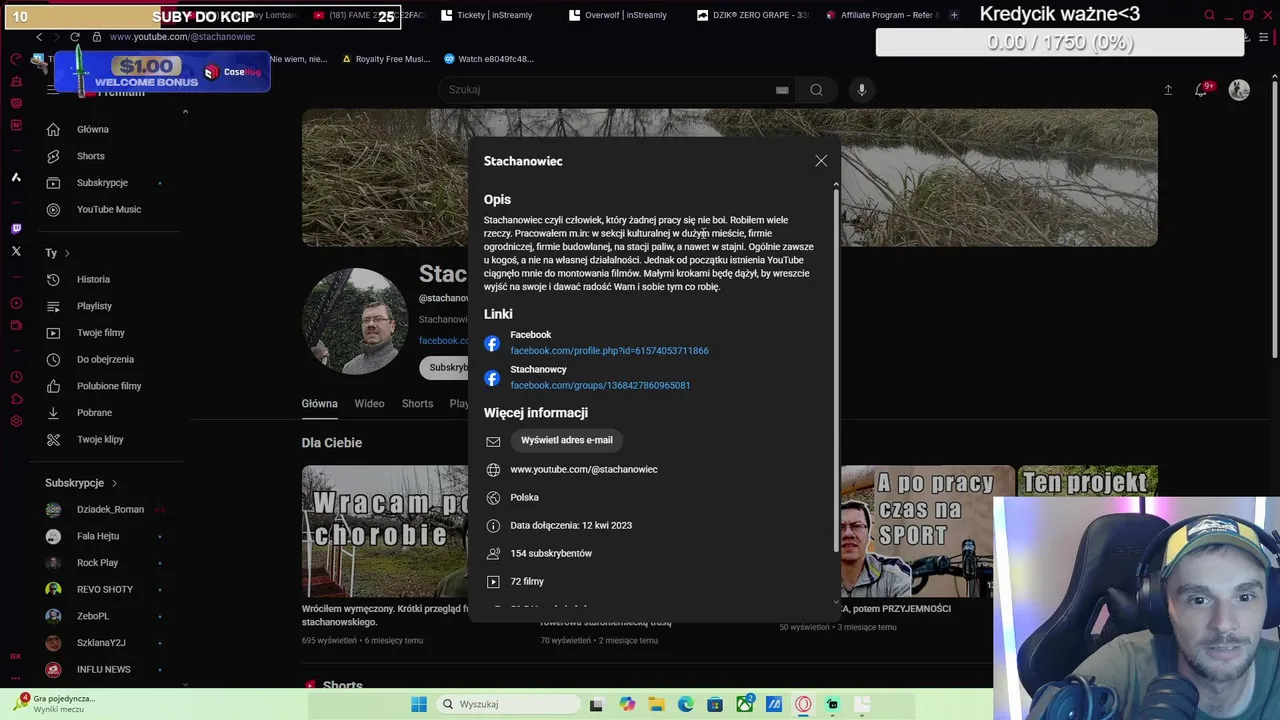Image resolution: width=1280 pixels, height=720 pixels.
Task: Open Twoje filmy in the sidebar
Action: (103, 333)
